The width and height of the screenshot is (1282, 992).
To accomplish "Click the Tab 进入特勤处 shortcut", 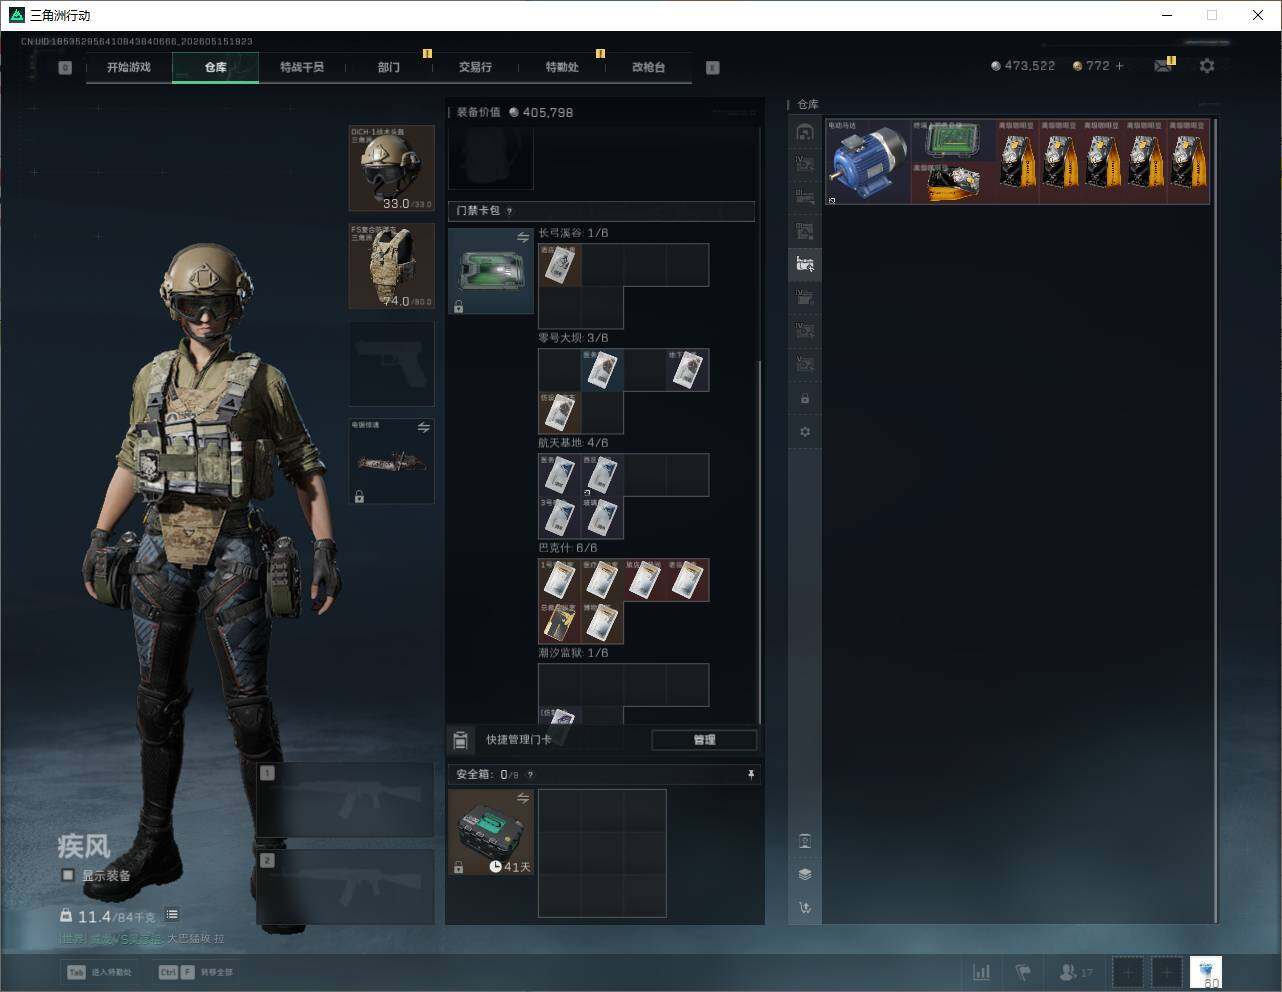I will (99, 972).
